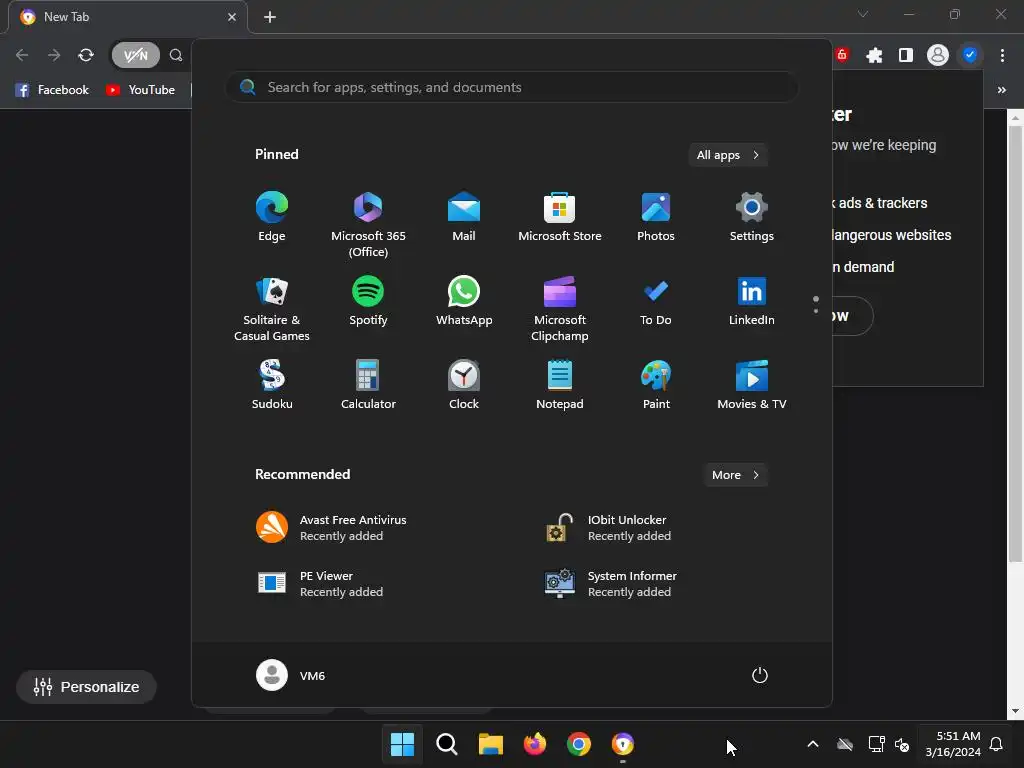Click the Start menu search field
Viewport: 1024px width, 768px height.
click(x=511, y=88)
